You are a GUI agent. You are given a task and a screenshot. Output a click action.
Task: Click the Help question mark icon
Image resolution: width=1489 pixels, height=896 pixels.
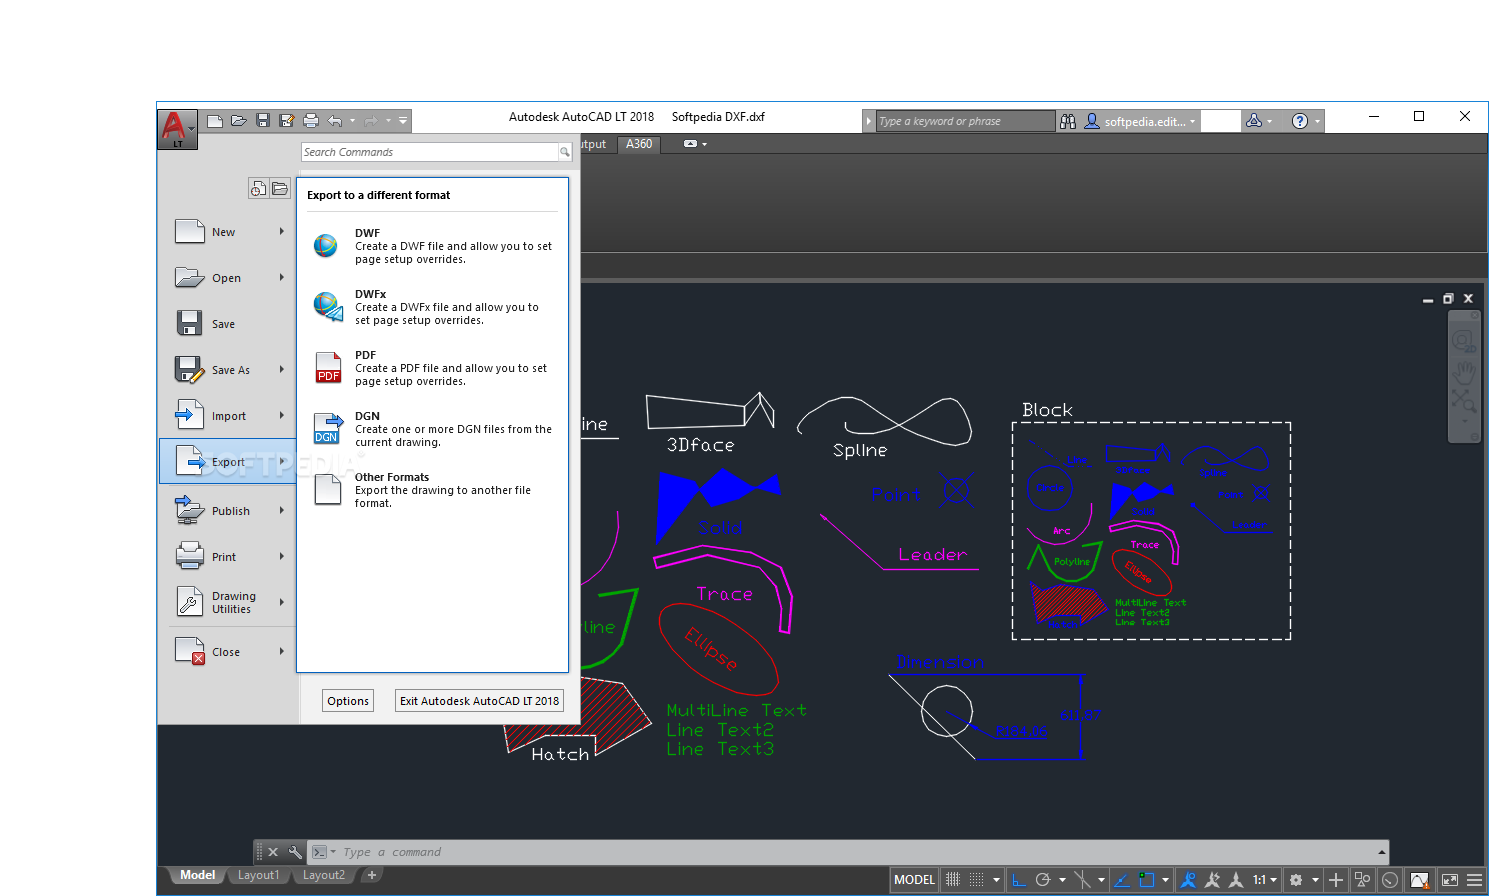coord(1300,121)
